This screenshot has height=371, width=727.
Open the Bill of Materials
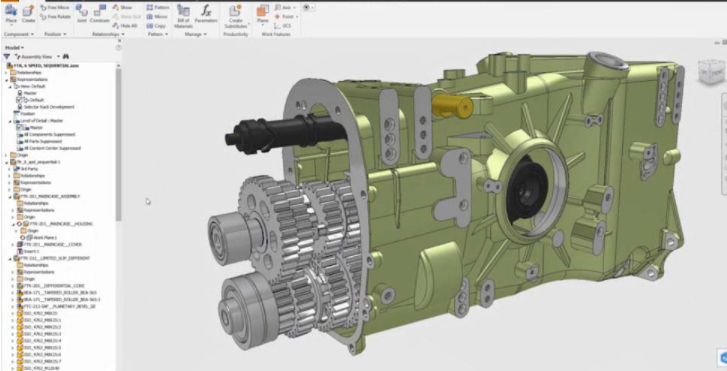click(183, 16)
